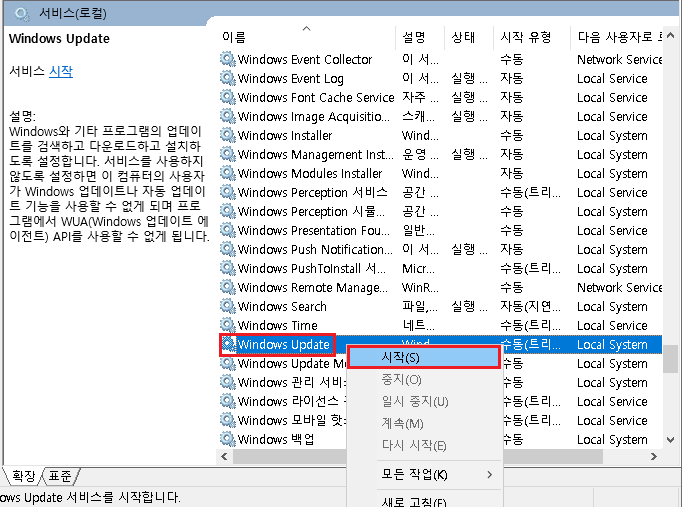Click the vertical scrollbar down arrow
Viewport: 682px width, 507px height.
671,440
